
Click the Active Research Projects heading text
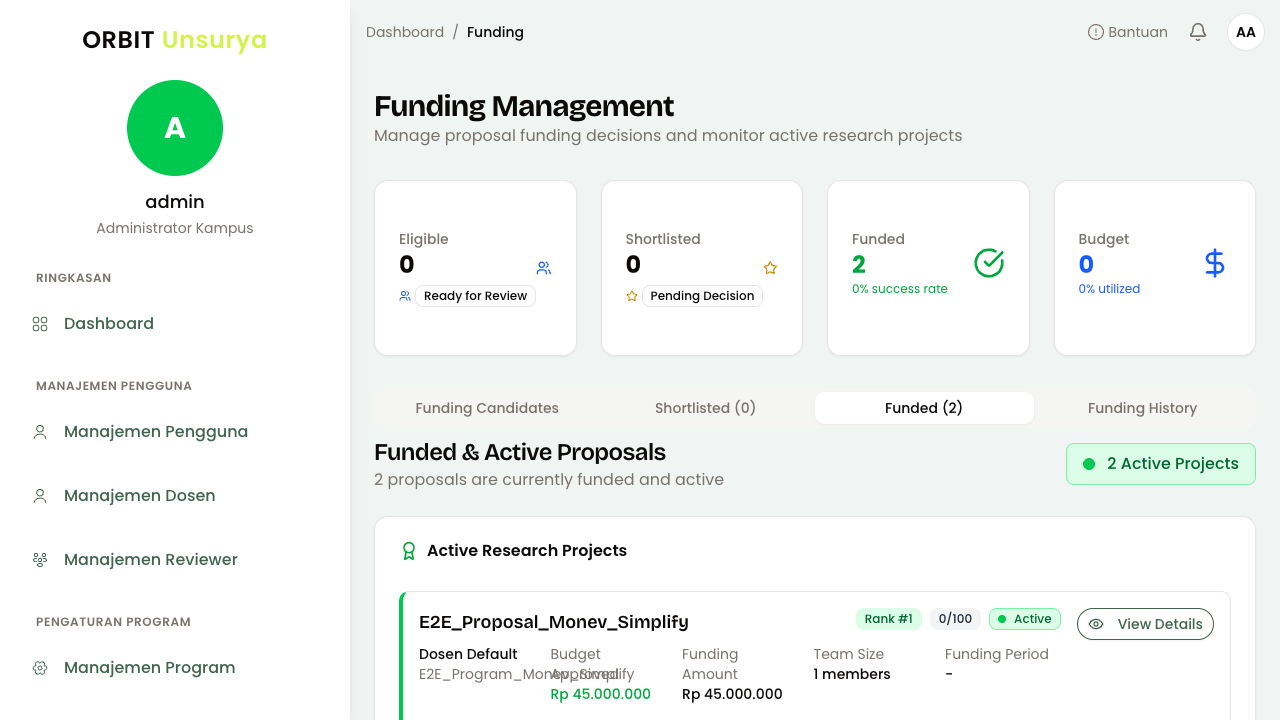[527, 551]
